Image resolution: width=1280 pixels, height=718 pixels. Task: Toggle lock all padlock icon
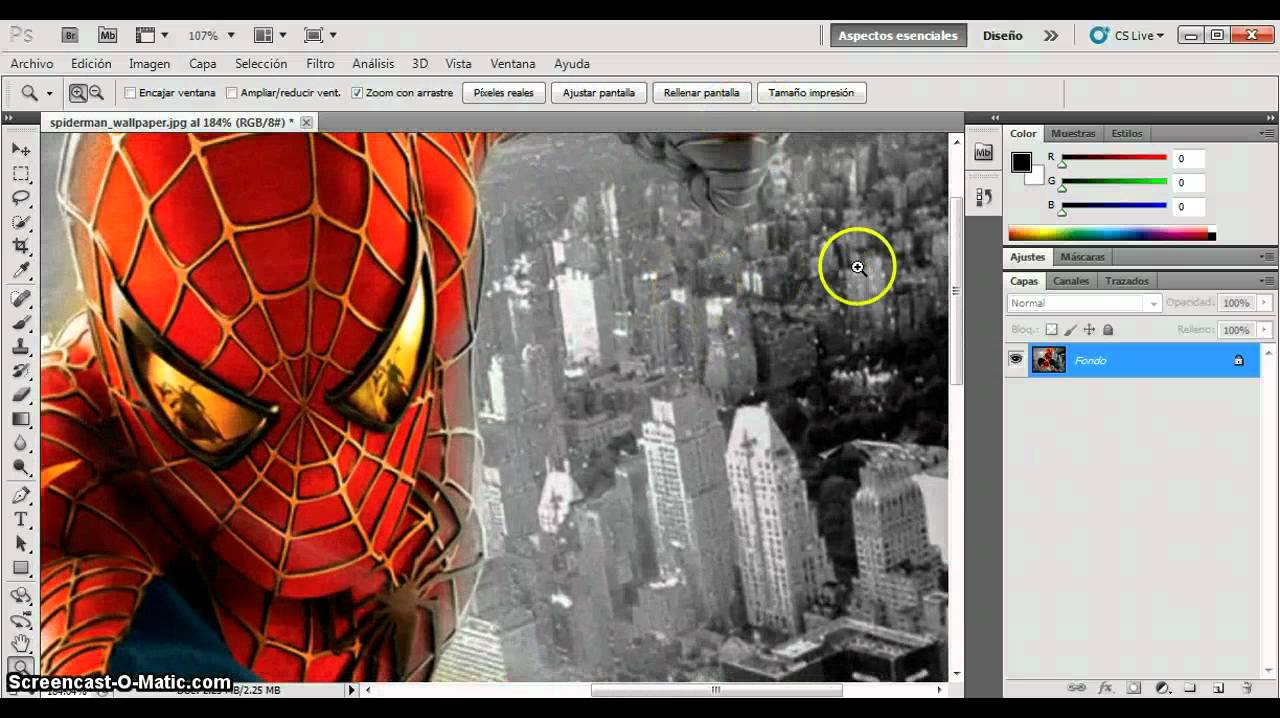pos(1108,330)
